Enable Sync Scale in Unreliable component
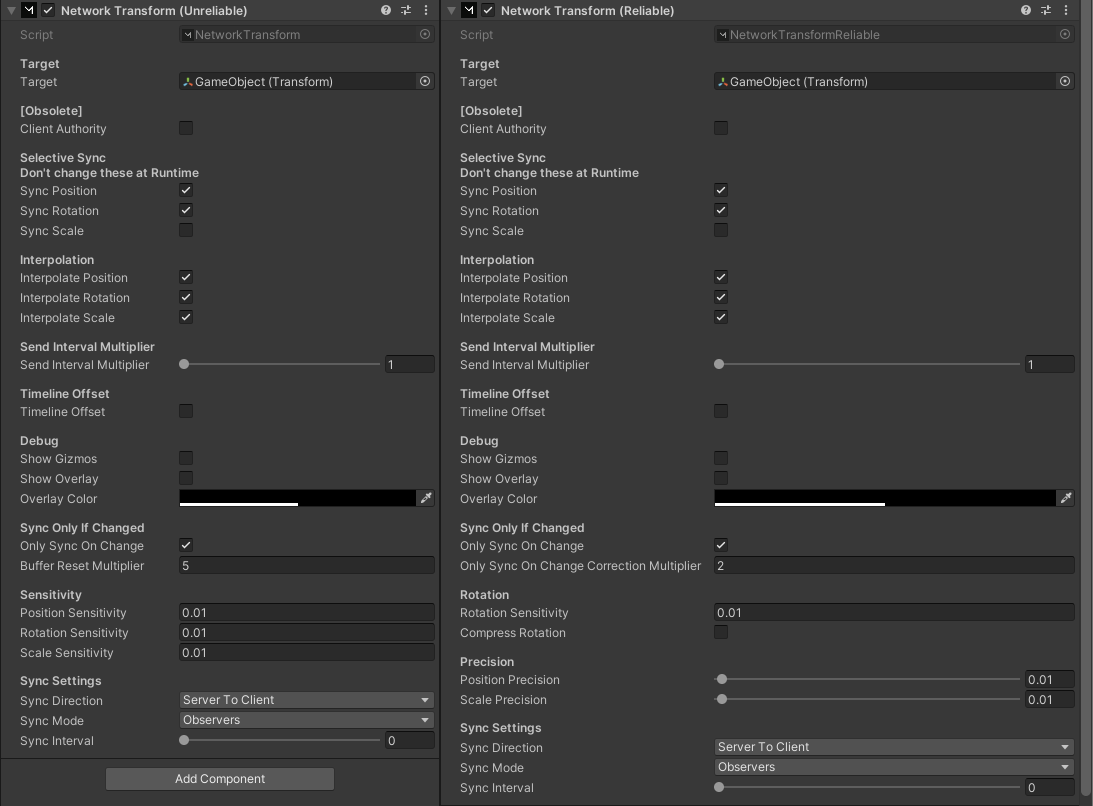This screenshot has width=1093, height=806. tap(186, 230)
